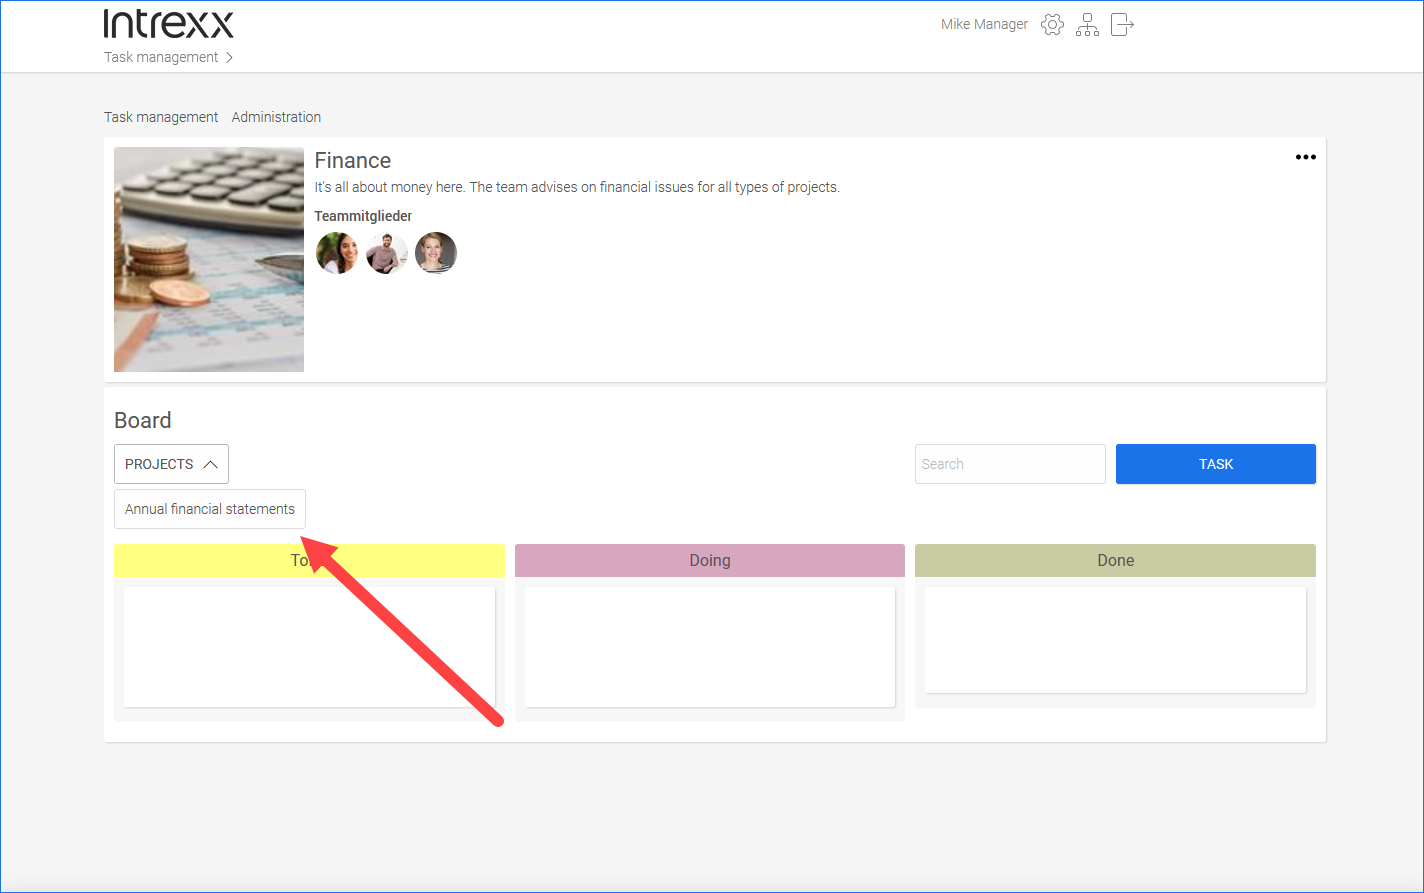Click the logout icon
The width and height of the screenshot is (1424, 893).
click(x=1123, y=25)
